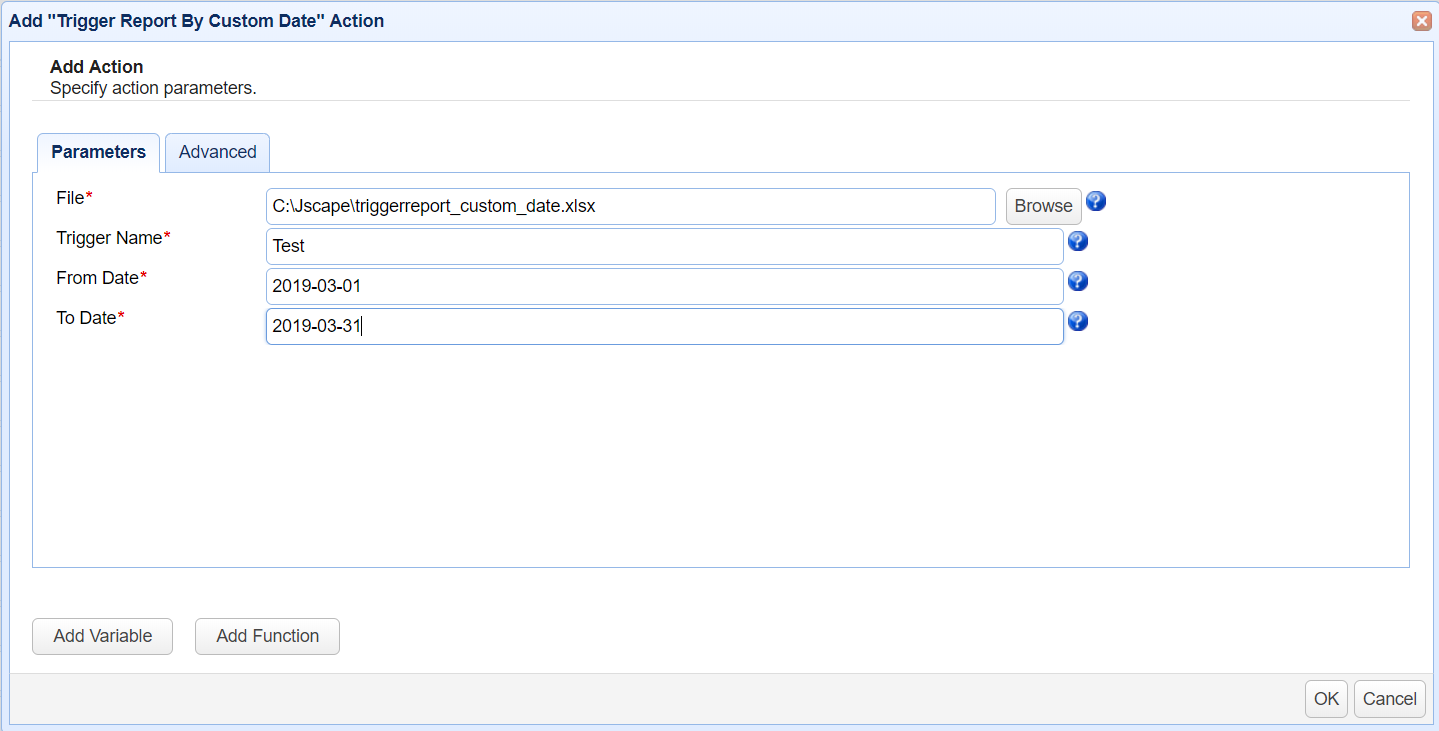The height and width of the screenshot is (731, 1439).
Task: Select the Parameters tab
Action: [98, 152]
